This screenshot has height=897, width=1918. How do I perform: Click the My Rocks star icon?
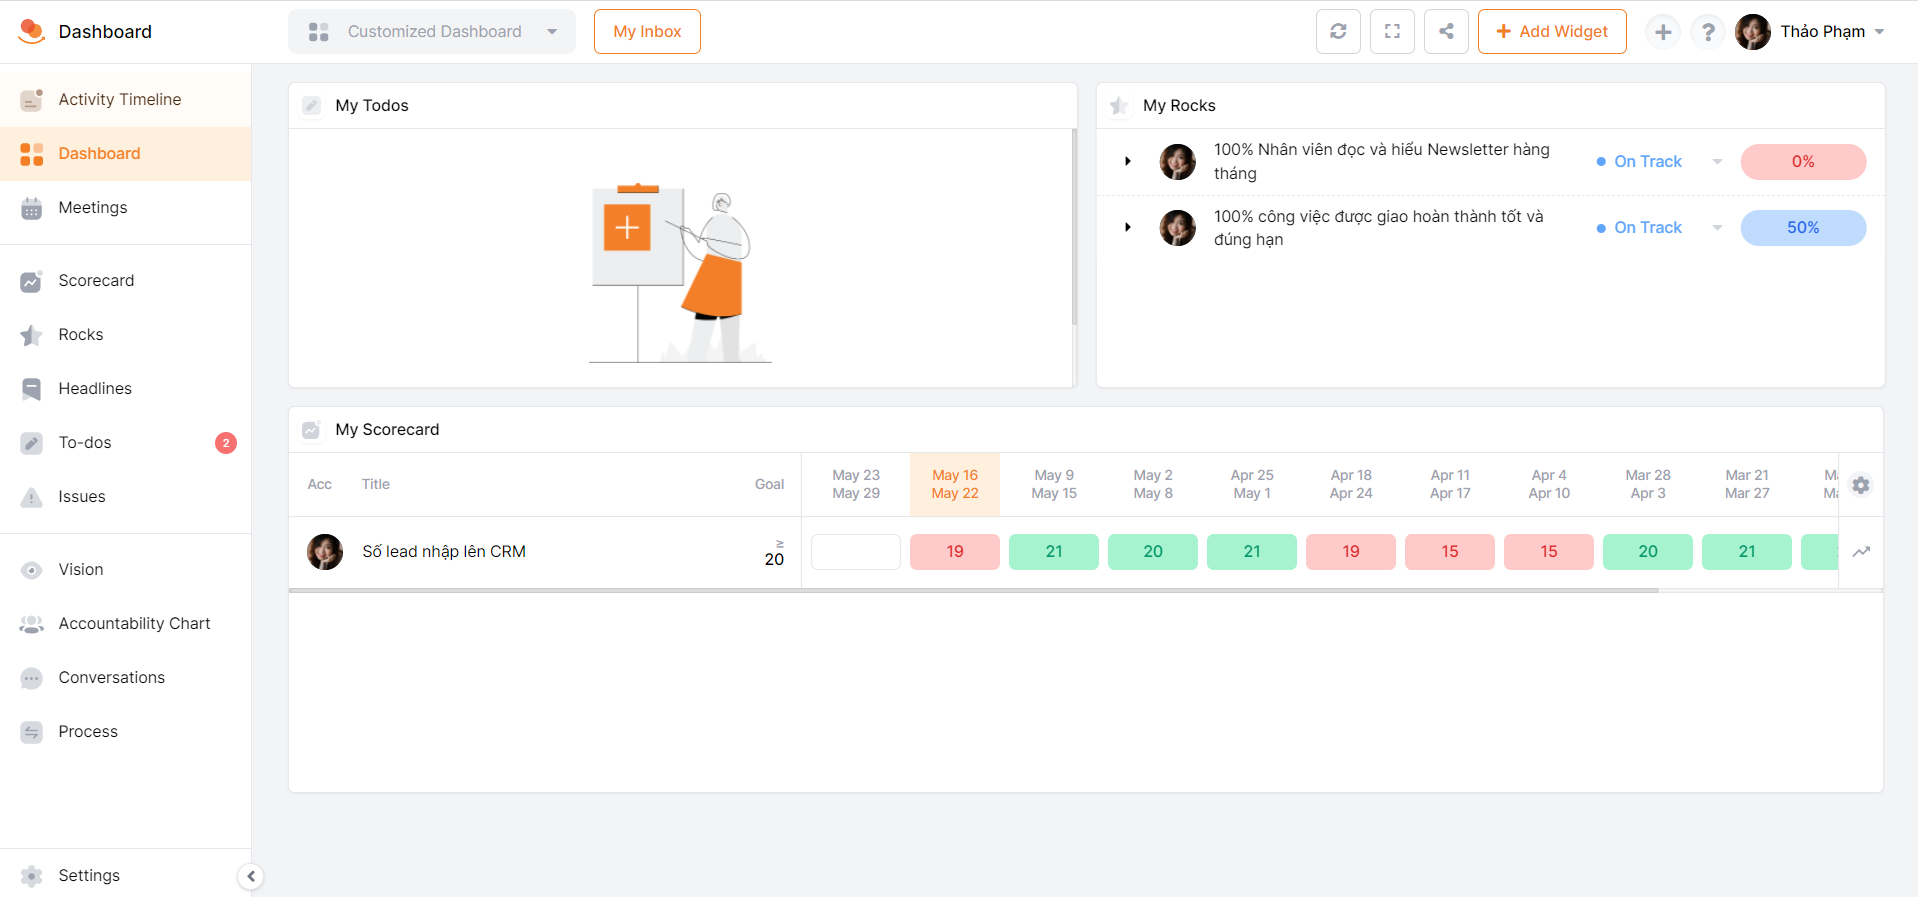(x=1119, y=106)
